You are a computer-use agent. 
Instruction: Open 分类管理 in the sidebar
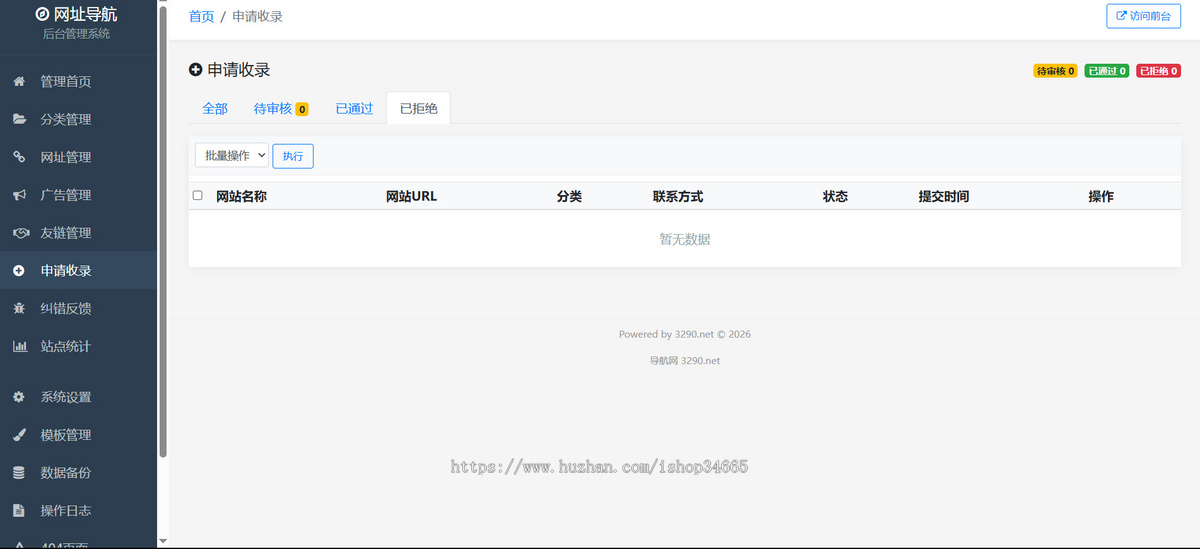point(78,119)
